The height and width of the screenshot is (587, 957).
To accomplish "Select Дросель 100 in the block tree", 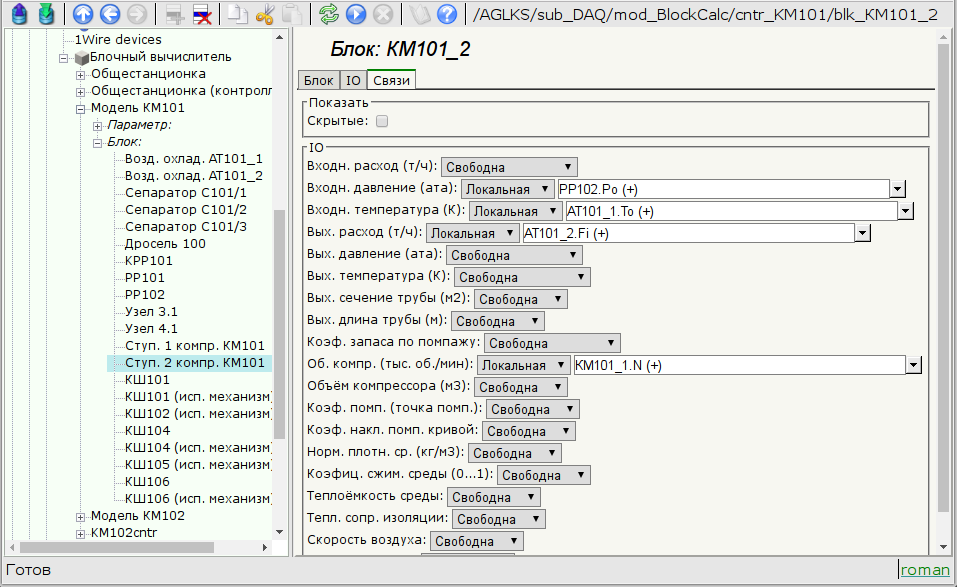I will coord(165,243).
